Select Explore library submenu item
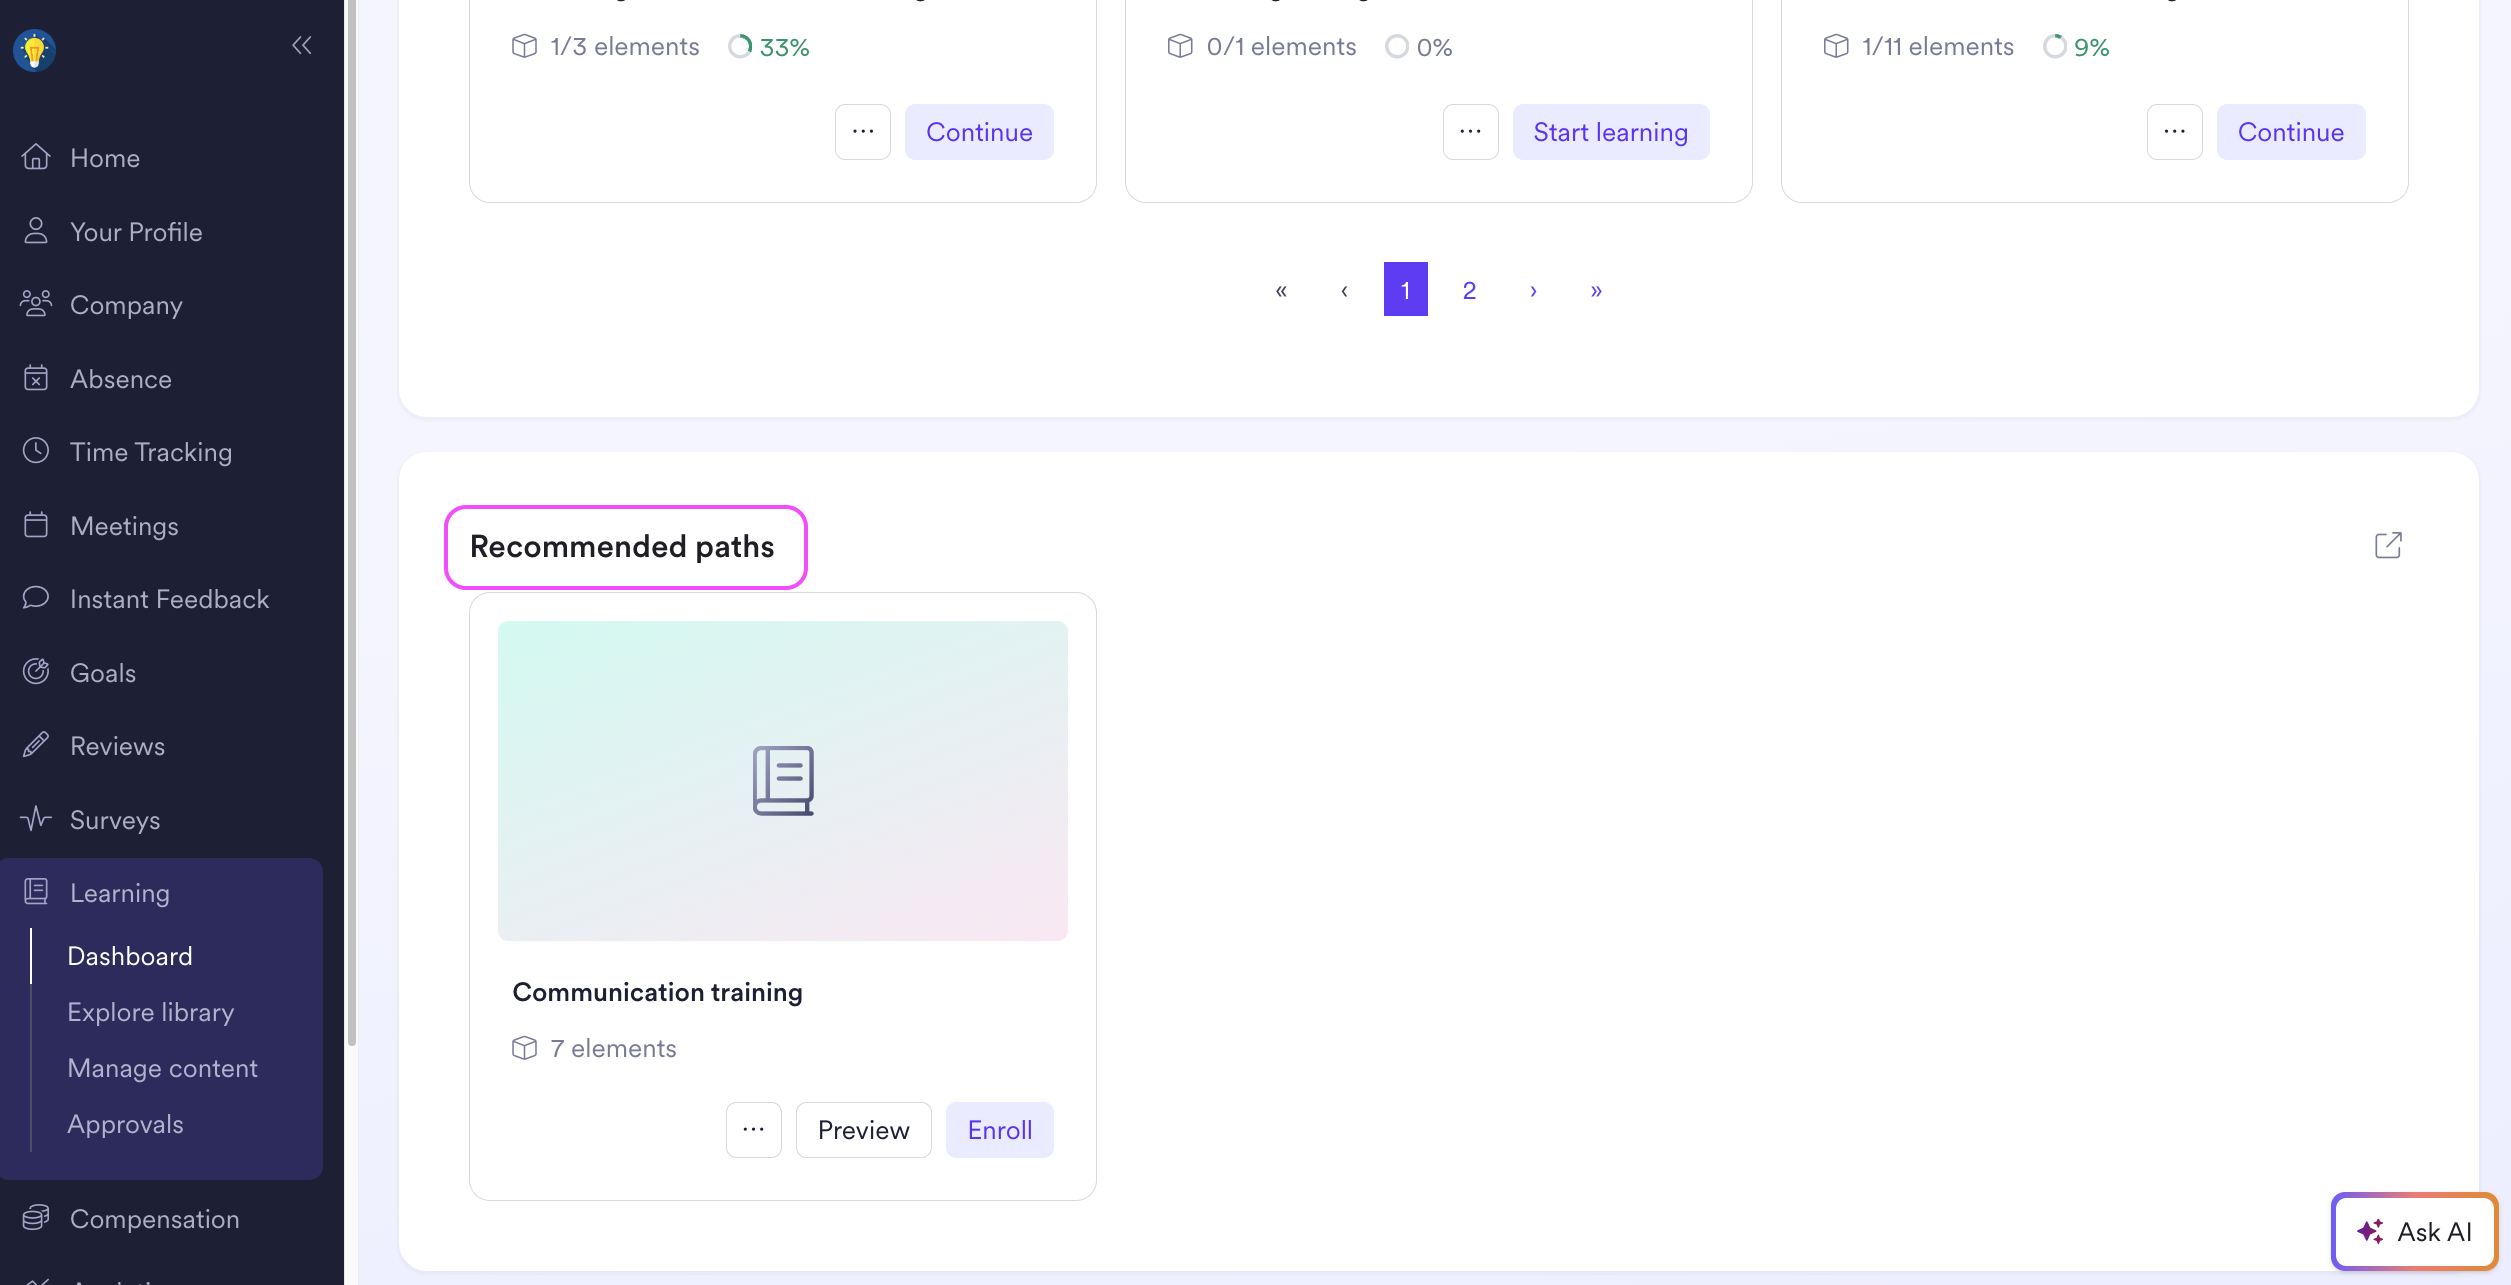The width and height of the screenshot is (2511, 1285). point(150,1012)
